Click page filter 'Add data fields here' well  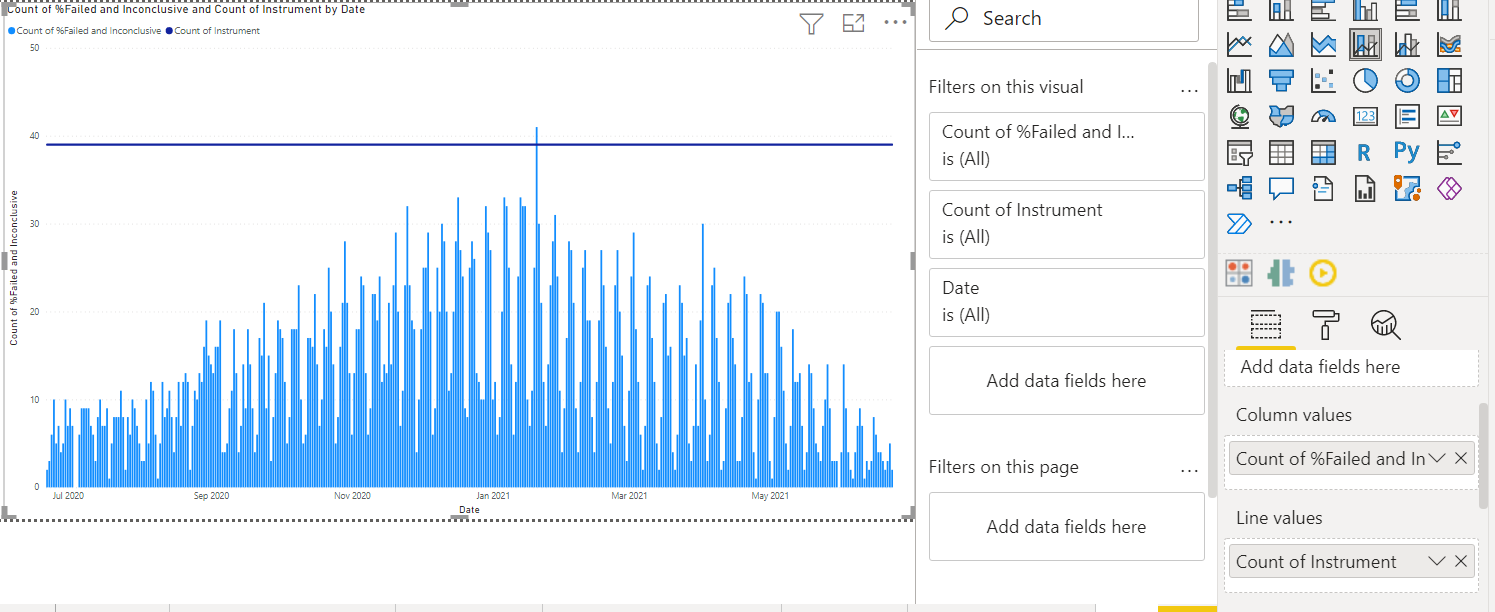tap(1067, 527)
